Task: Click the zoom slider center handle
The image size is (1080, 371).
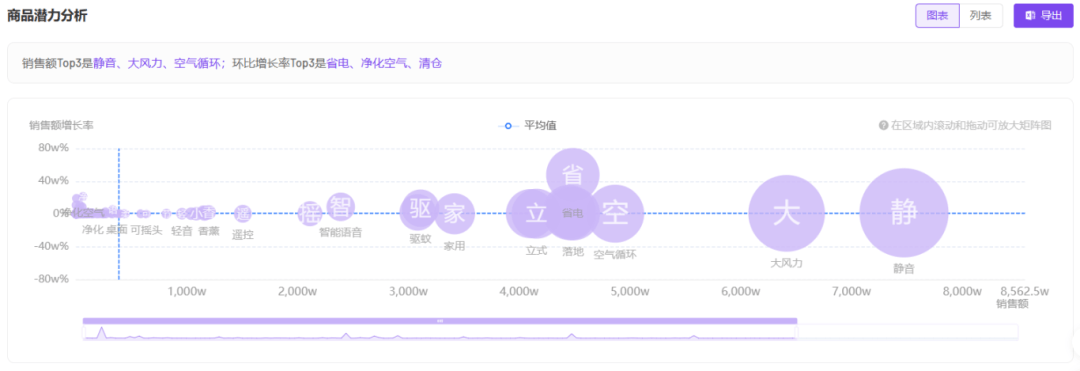Action: pos(439,321)
